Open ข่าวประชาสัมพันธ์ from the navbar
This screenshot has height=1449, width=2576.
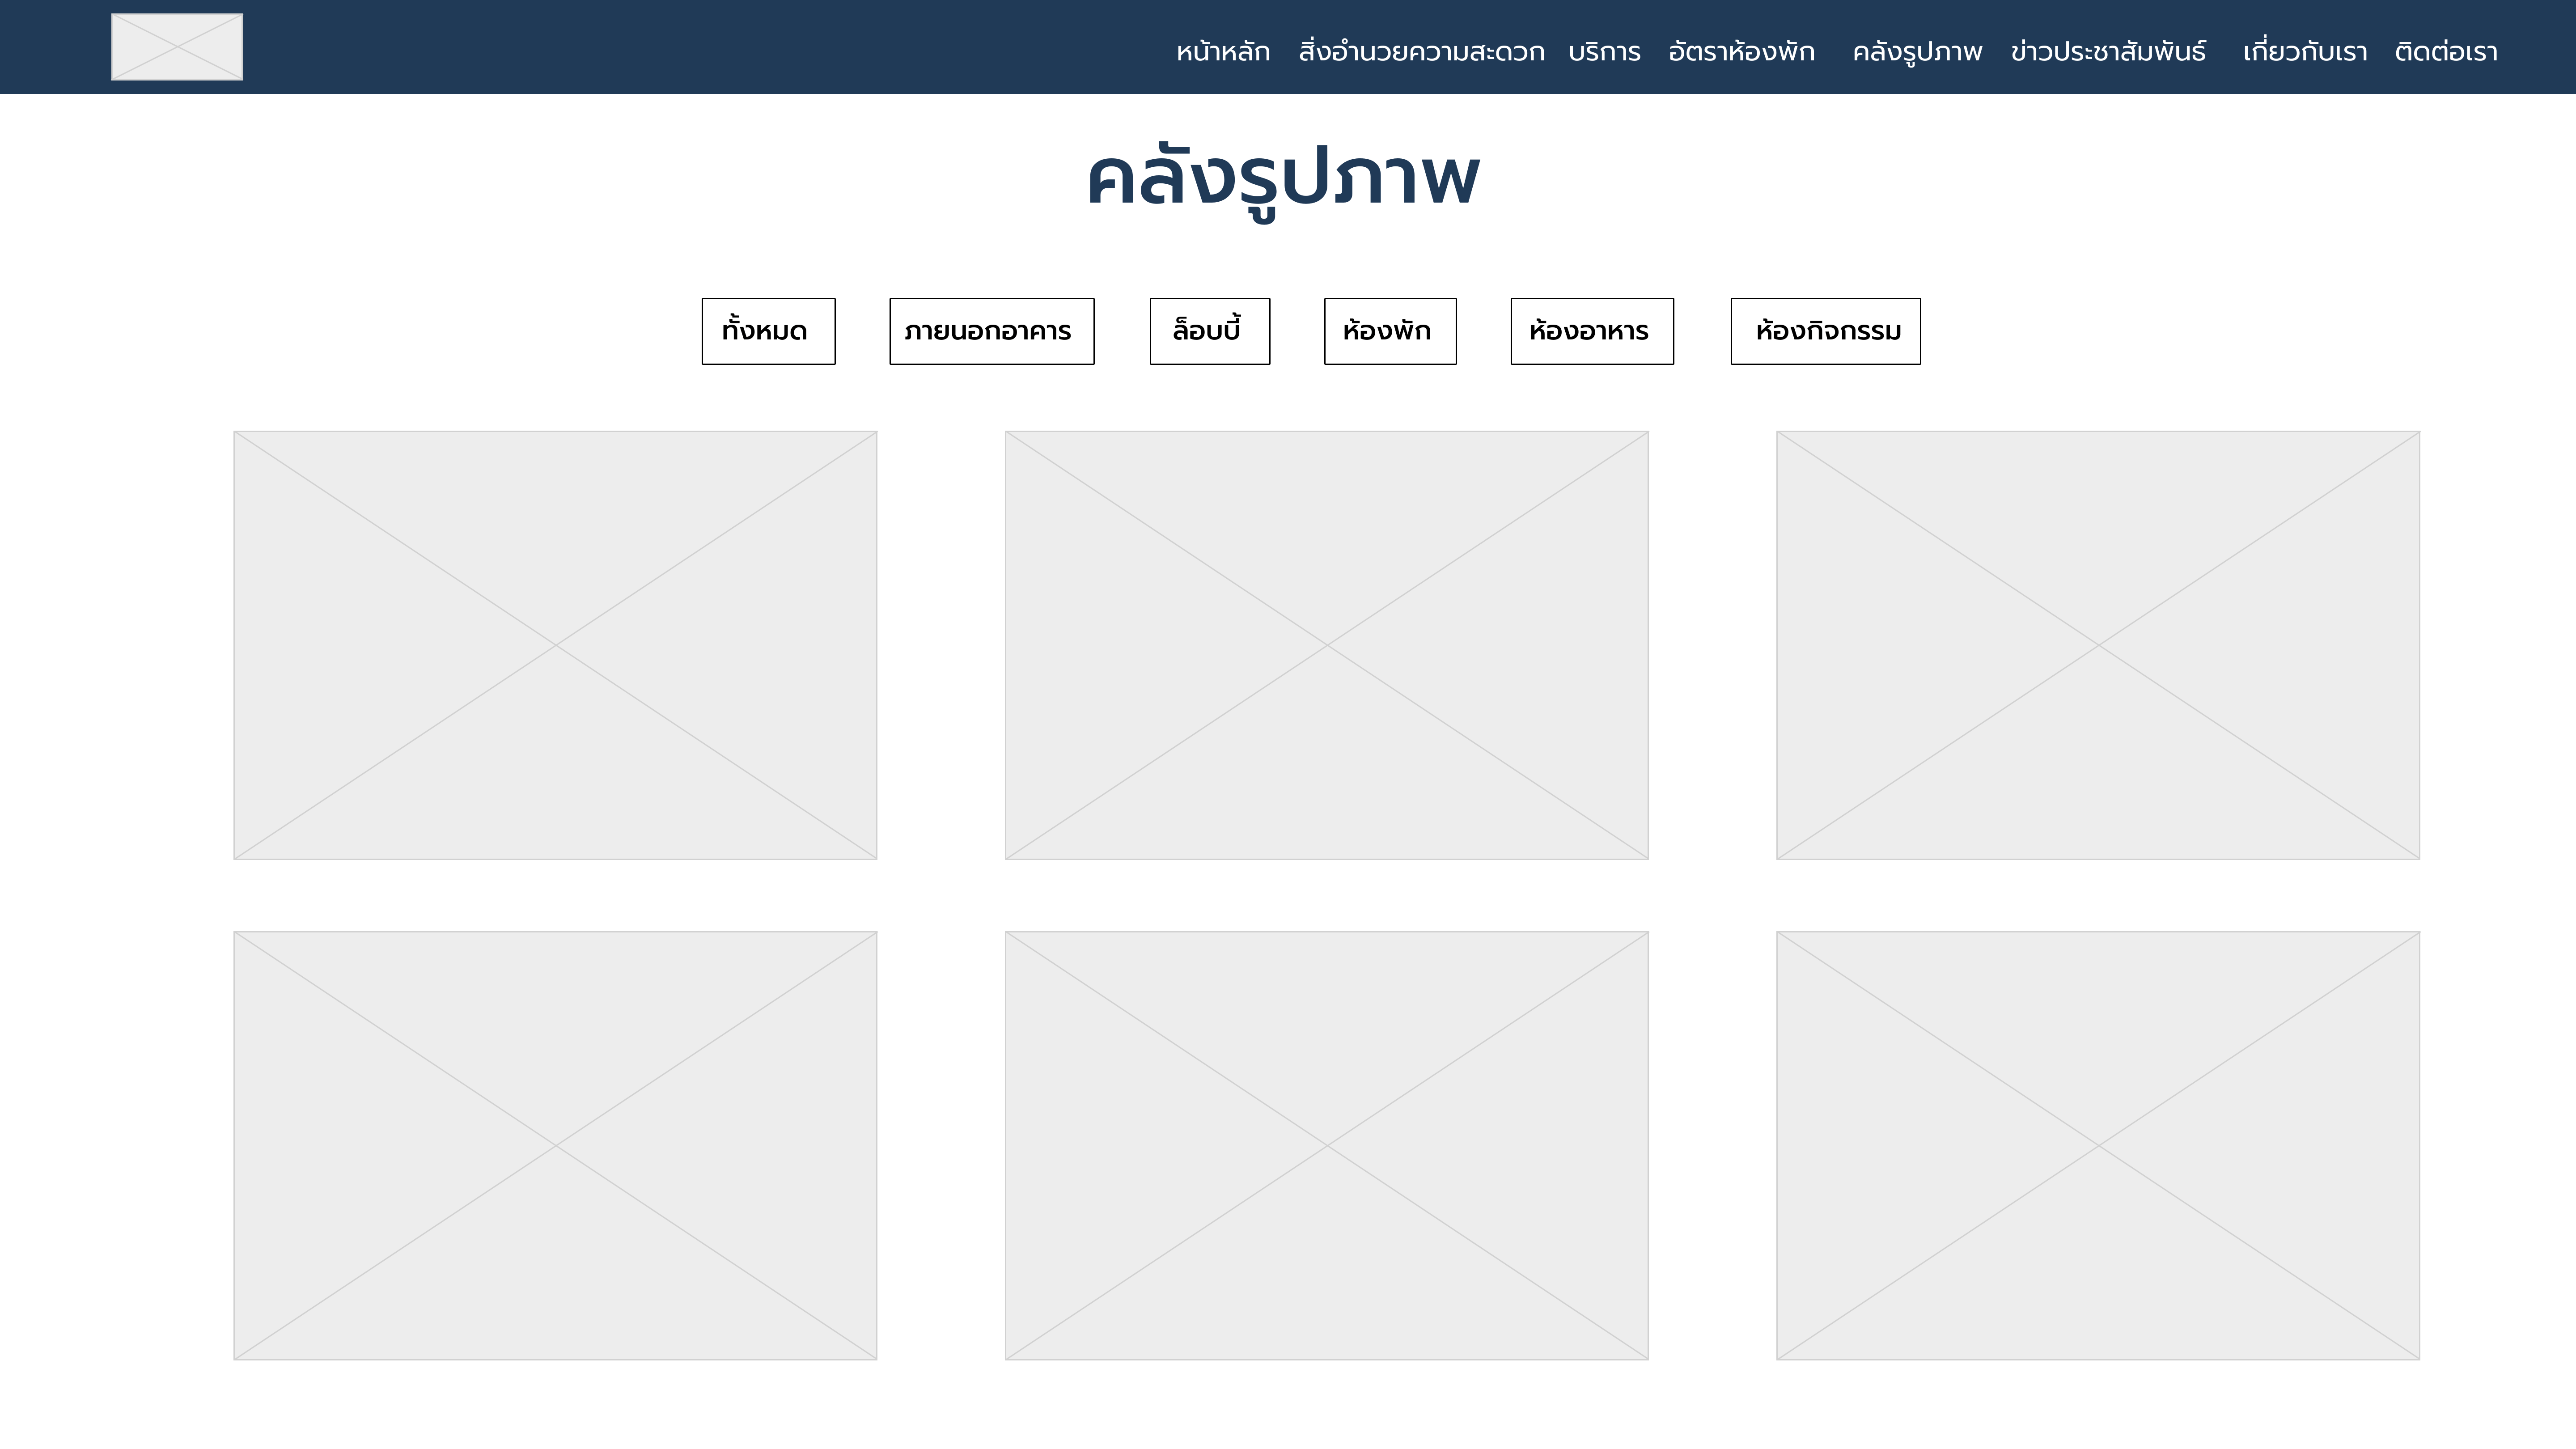[2108, 51]
